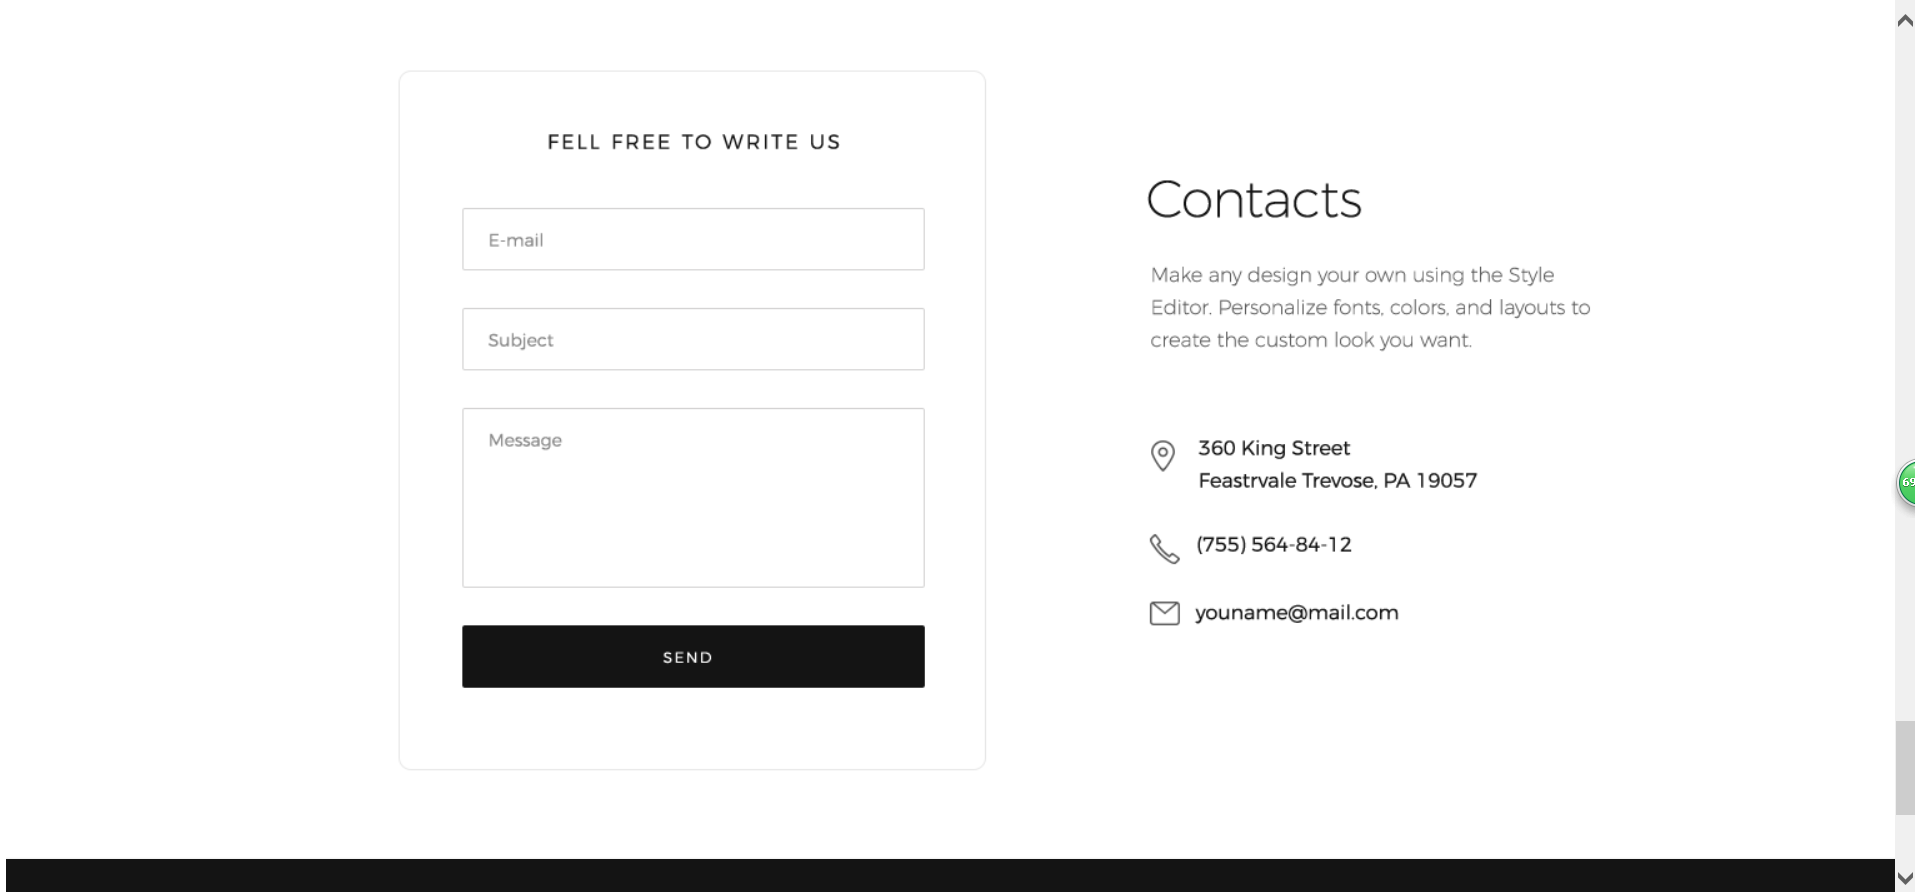Image resolution: width=1915 pixels, height=892 pixels.
Task: Click the black footer bar
Action: point(950,875)
